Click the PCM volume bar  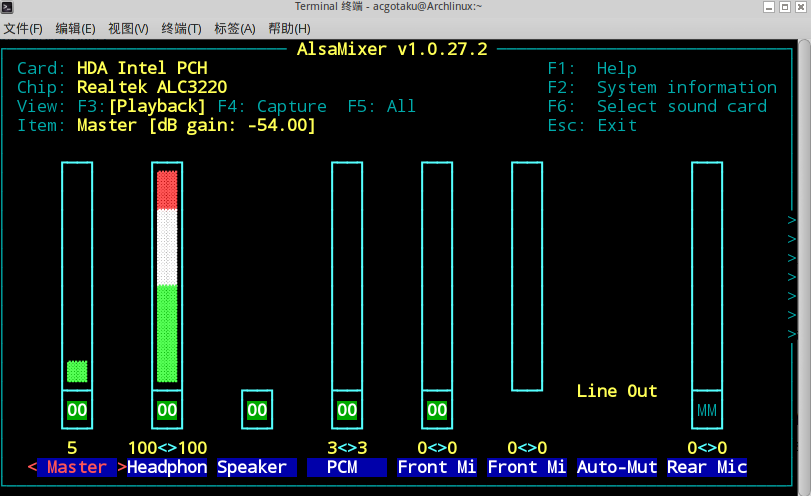tap(347, 276)
